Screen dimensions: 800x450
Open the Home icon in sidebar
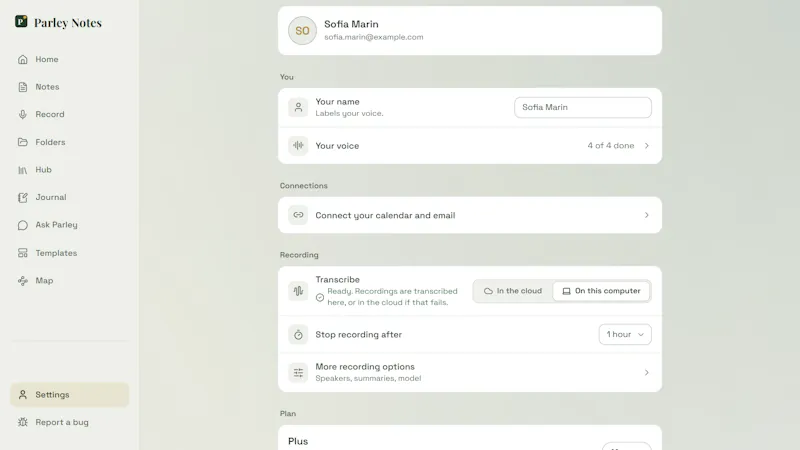pos(22,59)
